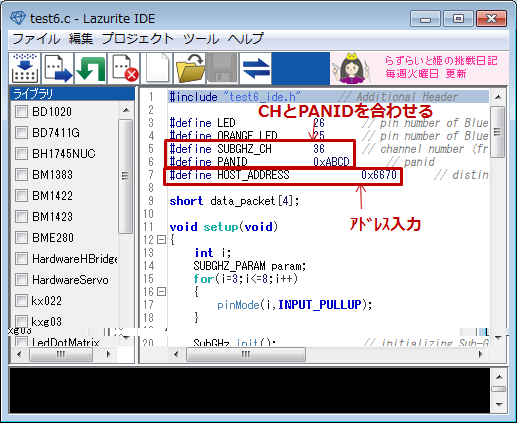
Task: Open the ファイル menu
Action: coord(36,39)
